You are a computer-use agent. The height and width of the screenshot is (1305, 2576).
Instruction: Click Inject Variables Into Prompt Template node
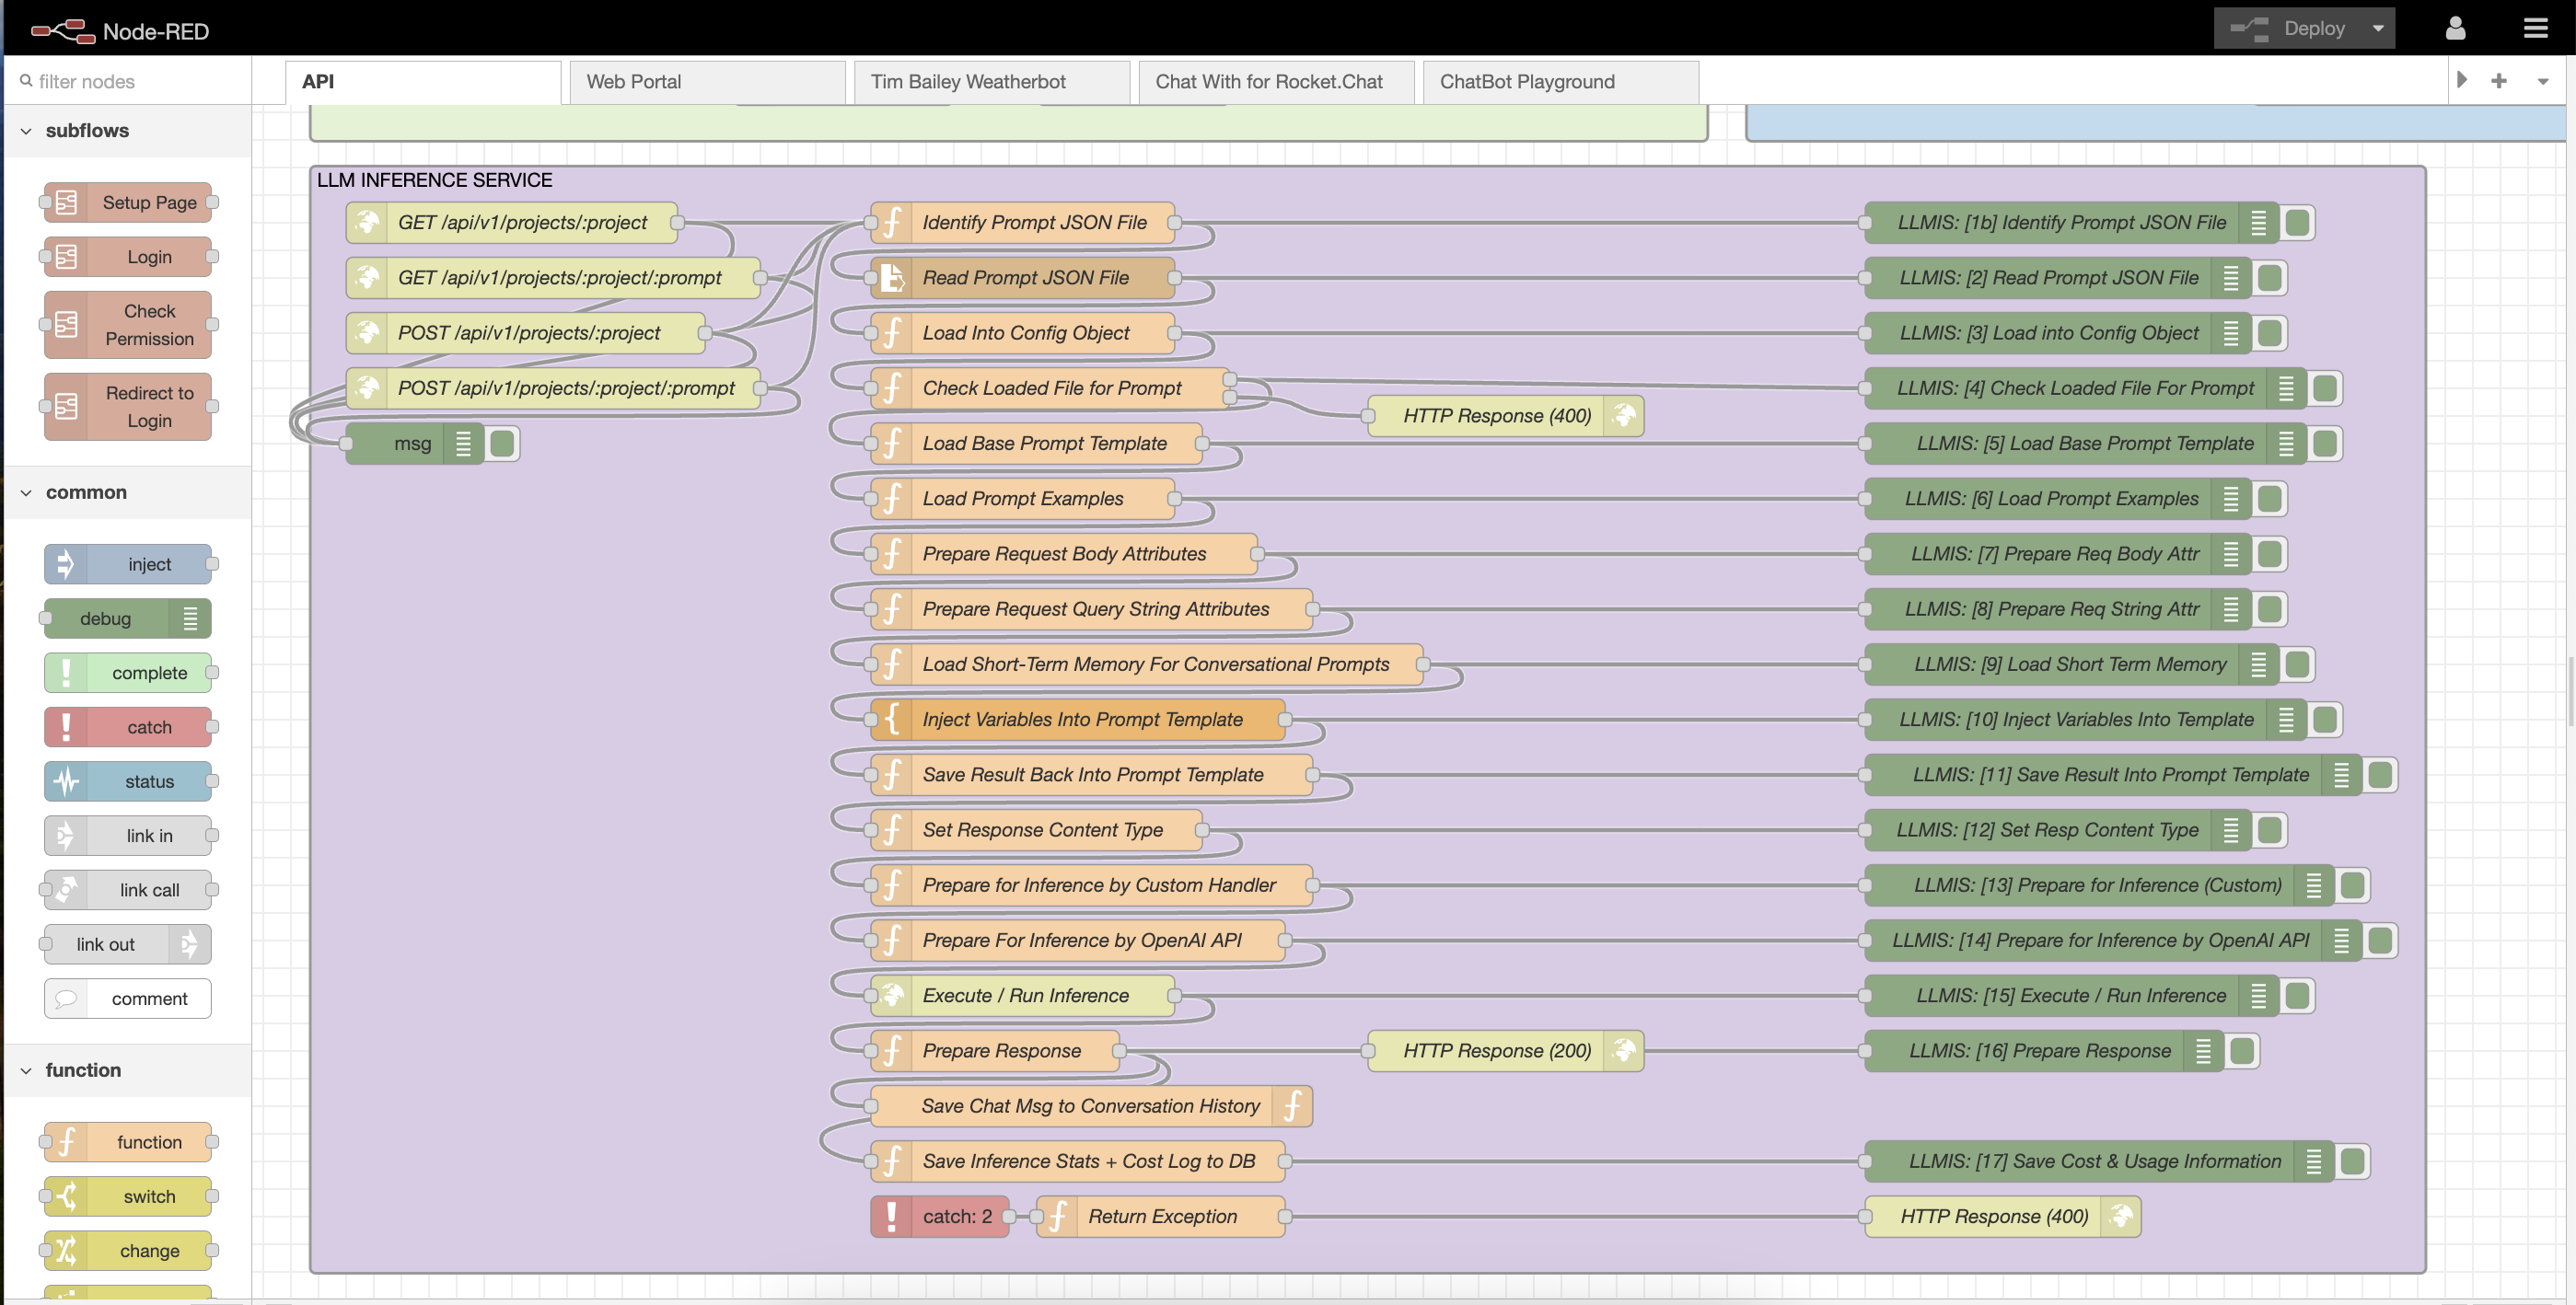pos(1077,719)
